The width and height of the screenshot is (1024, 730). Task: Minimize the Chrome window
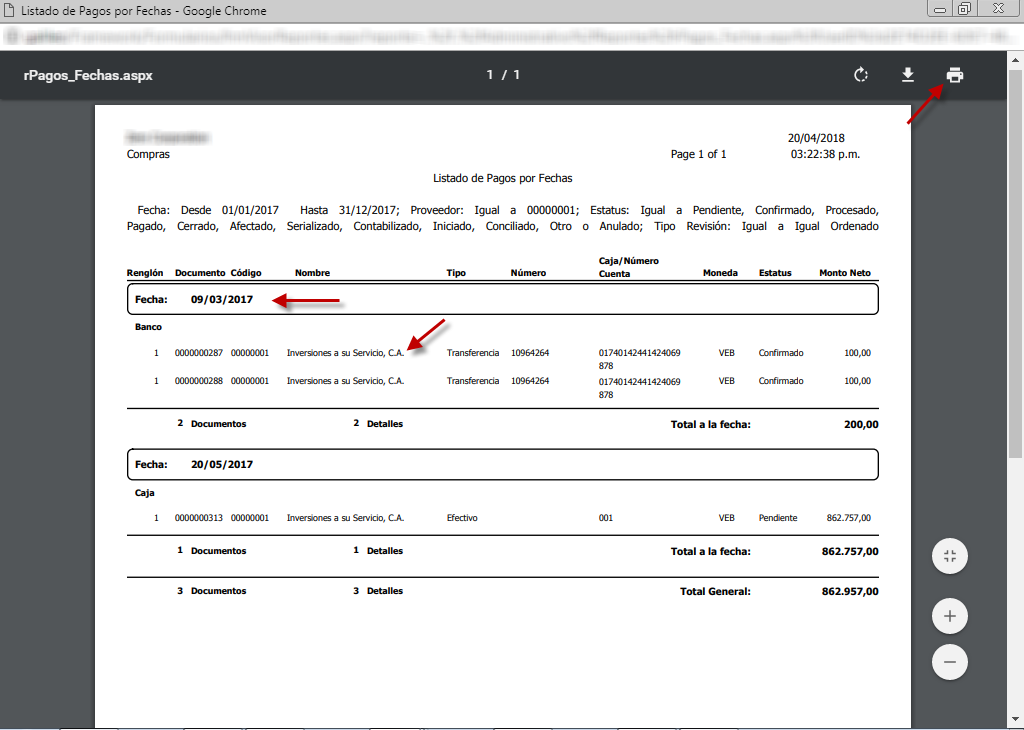940,9
